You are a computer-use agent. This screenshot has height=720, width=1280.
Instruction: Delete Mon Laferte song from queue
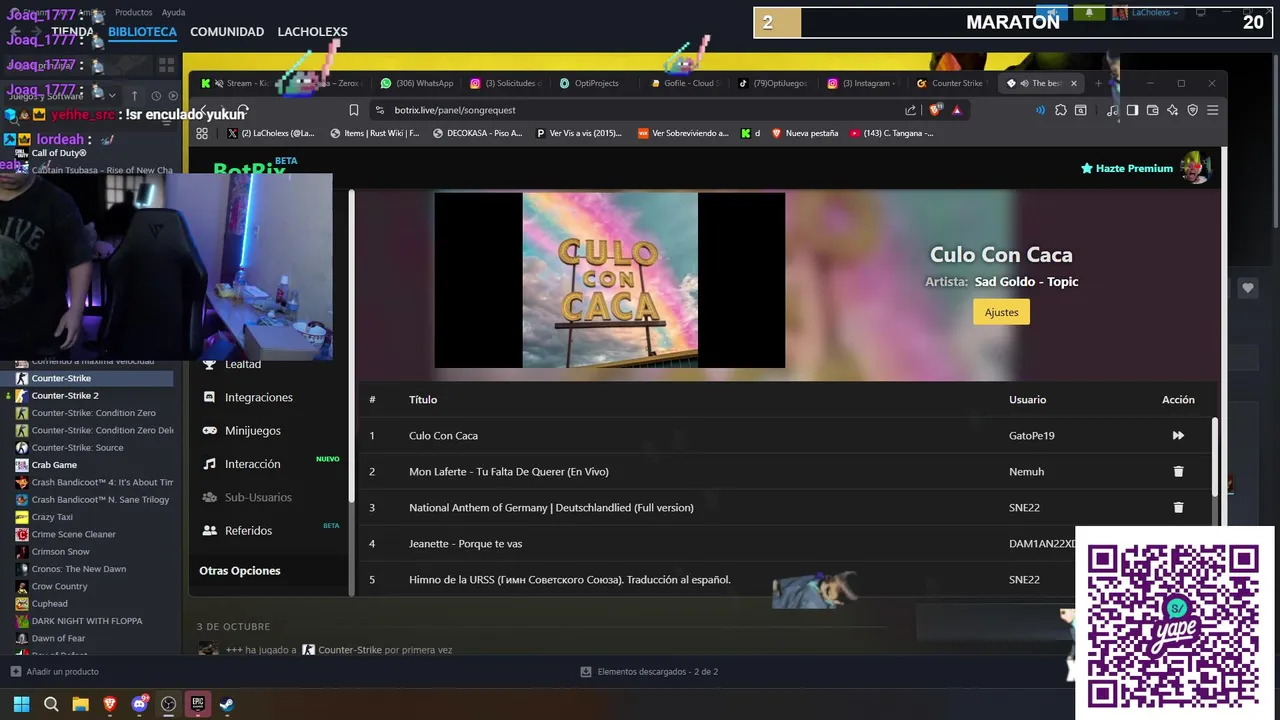pos(1178,471)
